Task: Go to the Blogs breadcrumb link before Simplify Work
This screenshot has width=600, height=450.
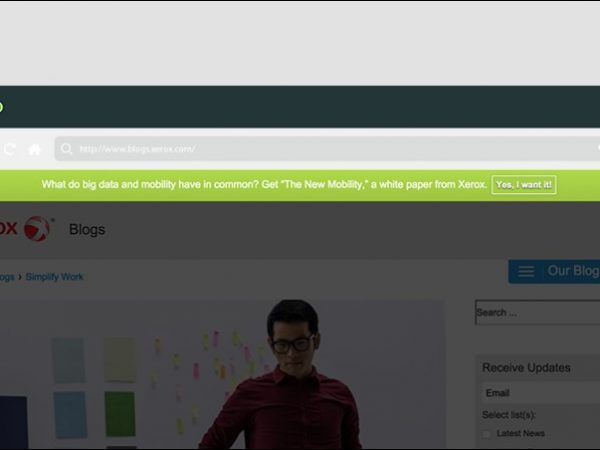Action: [x=6, y=276]
